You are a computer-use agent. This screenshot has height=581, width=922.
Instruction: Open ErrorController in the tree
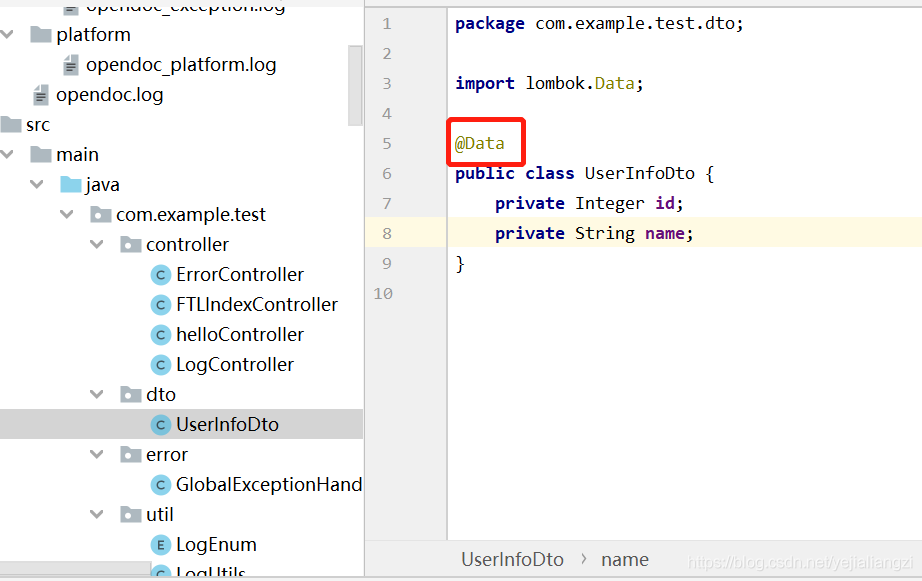pos(240,275)
